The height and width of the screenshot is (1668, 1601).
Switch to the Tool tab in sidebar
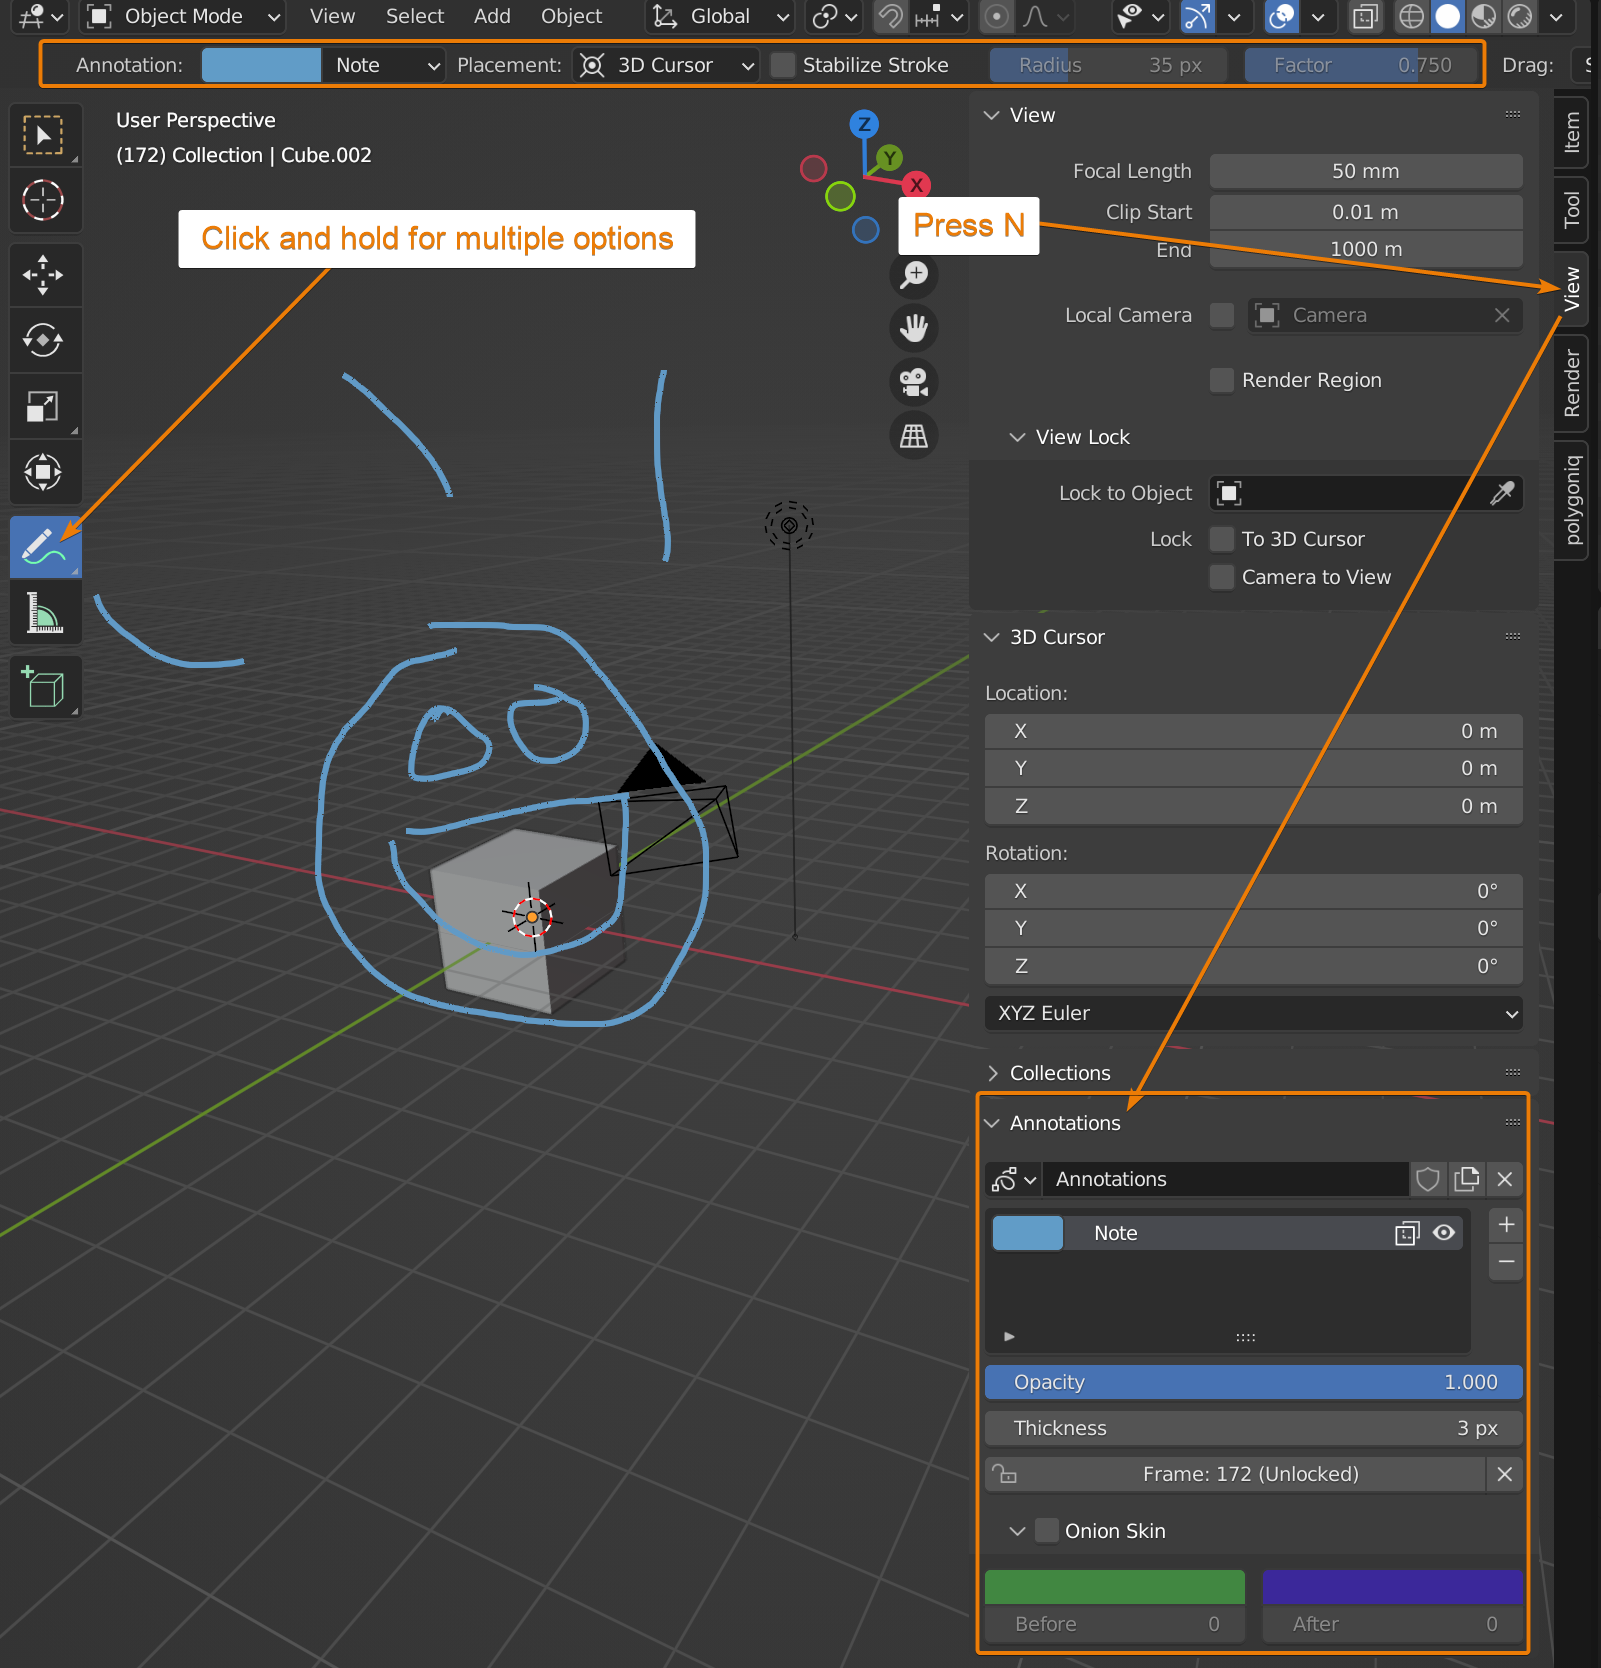[1570, 210]
